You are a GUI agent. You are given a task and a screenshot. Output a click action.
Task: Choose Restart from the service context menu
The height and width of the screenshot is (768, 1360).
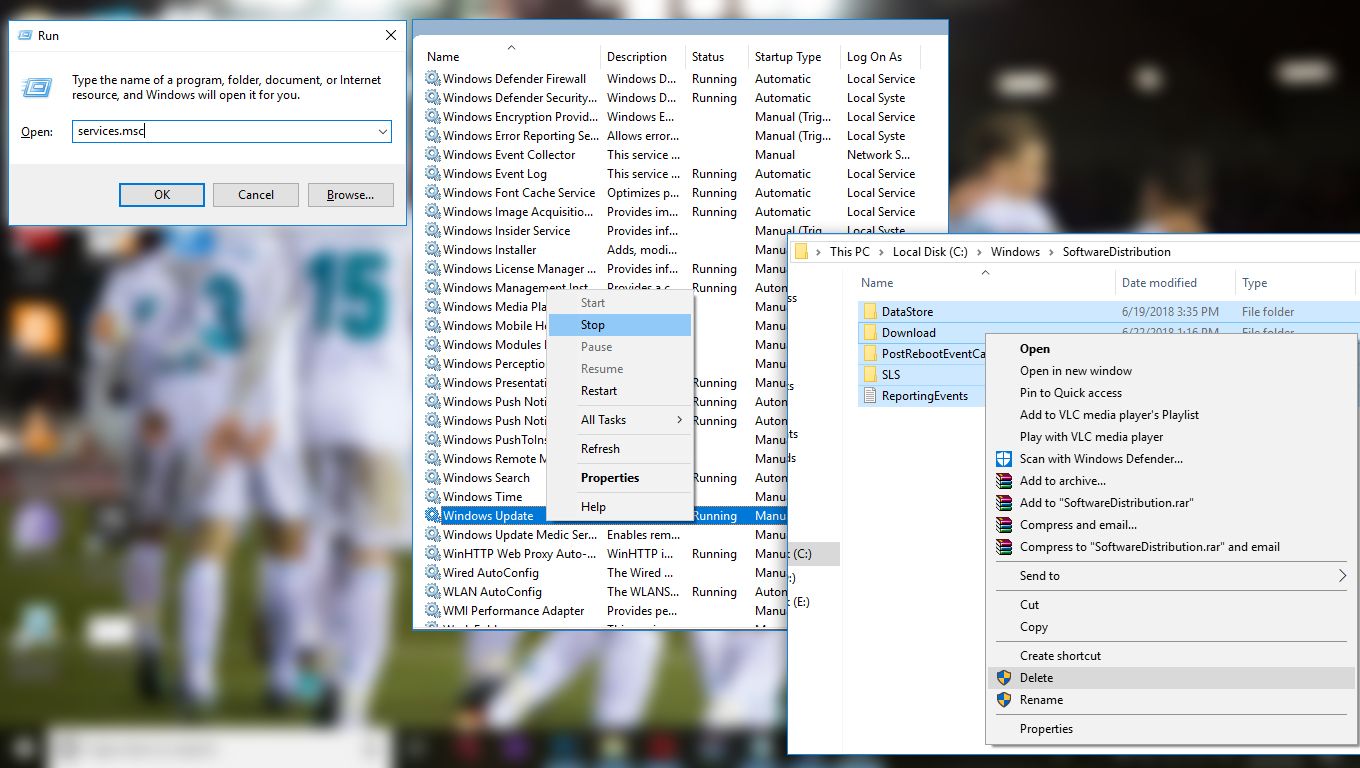click(x=620, y=391)
